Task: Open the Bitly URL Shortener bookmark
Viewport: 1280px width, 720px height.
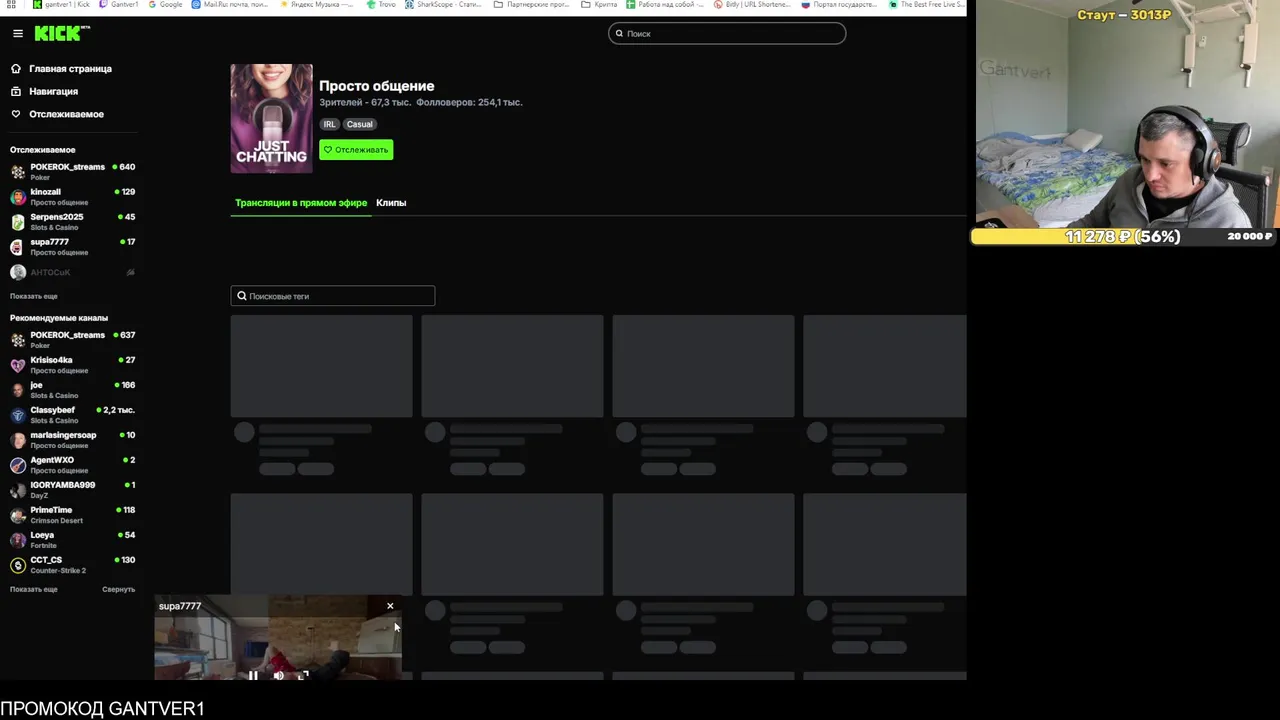Action: click(x=752, y=5)
